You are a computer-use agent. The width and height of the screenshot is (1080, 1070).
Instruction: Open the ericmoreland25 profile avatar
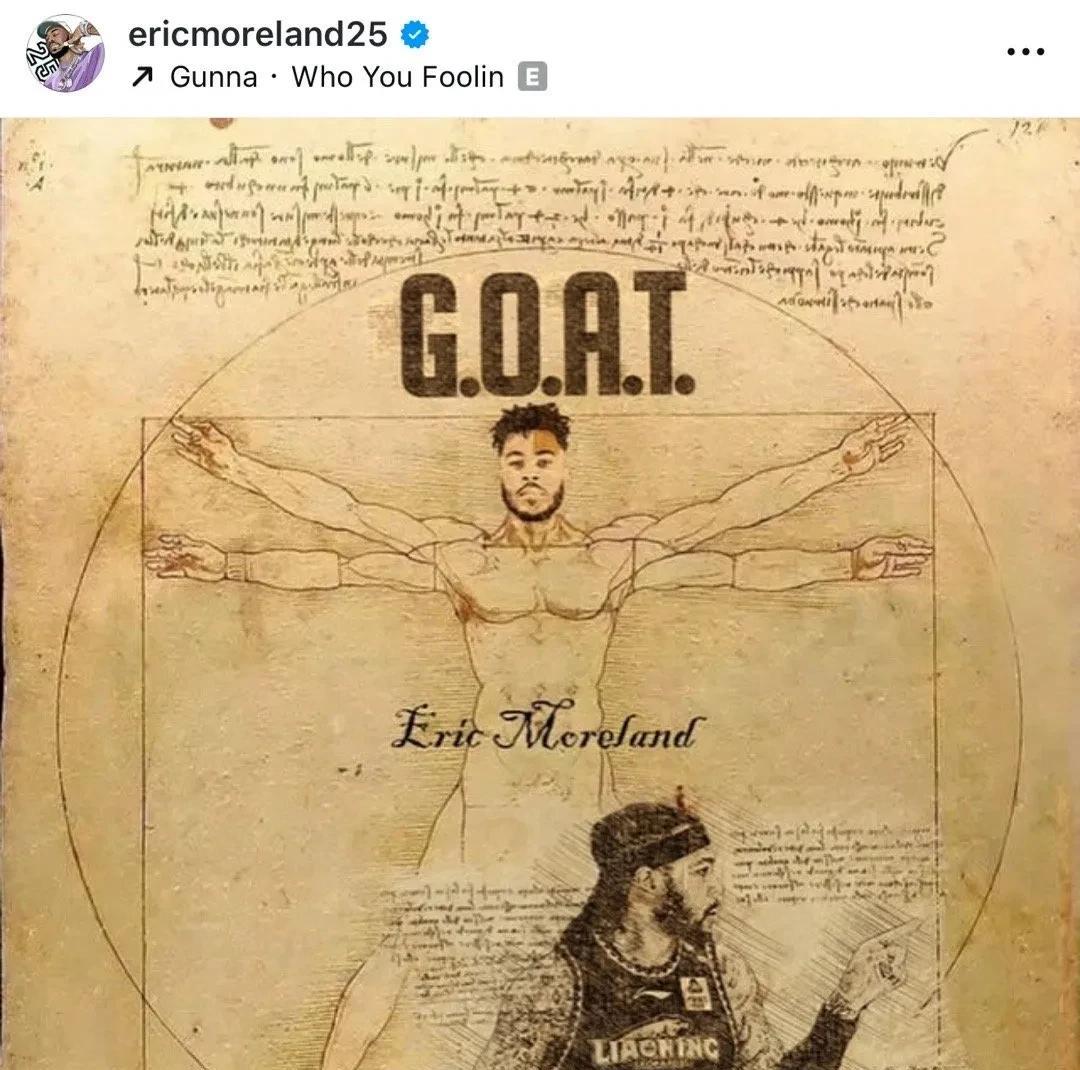click(65, 53)
